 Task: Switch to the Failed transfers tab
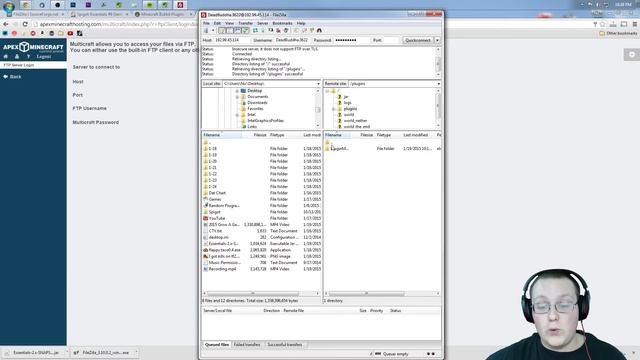click(x=247, y=345)
